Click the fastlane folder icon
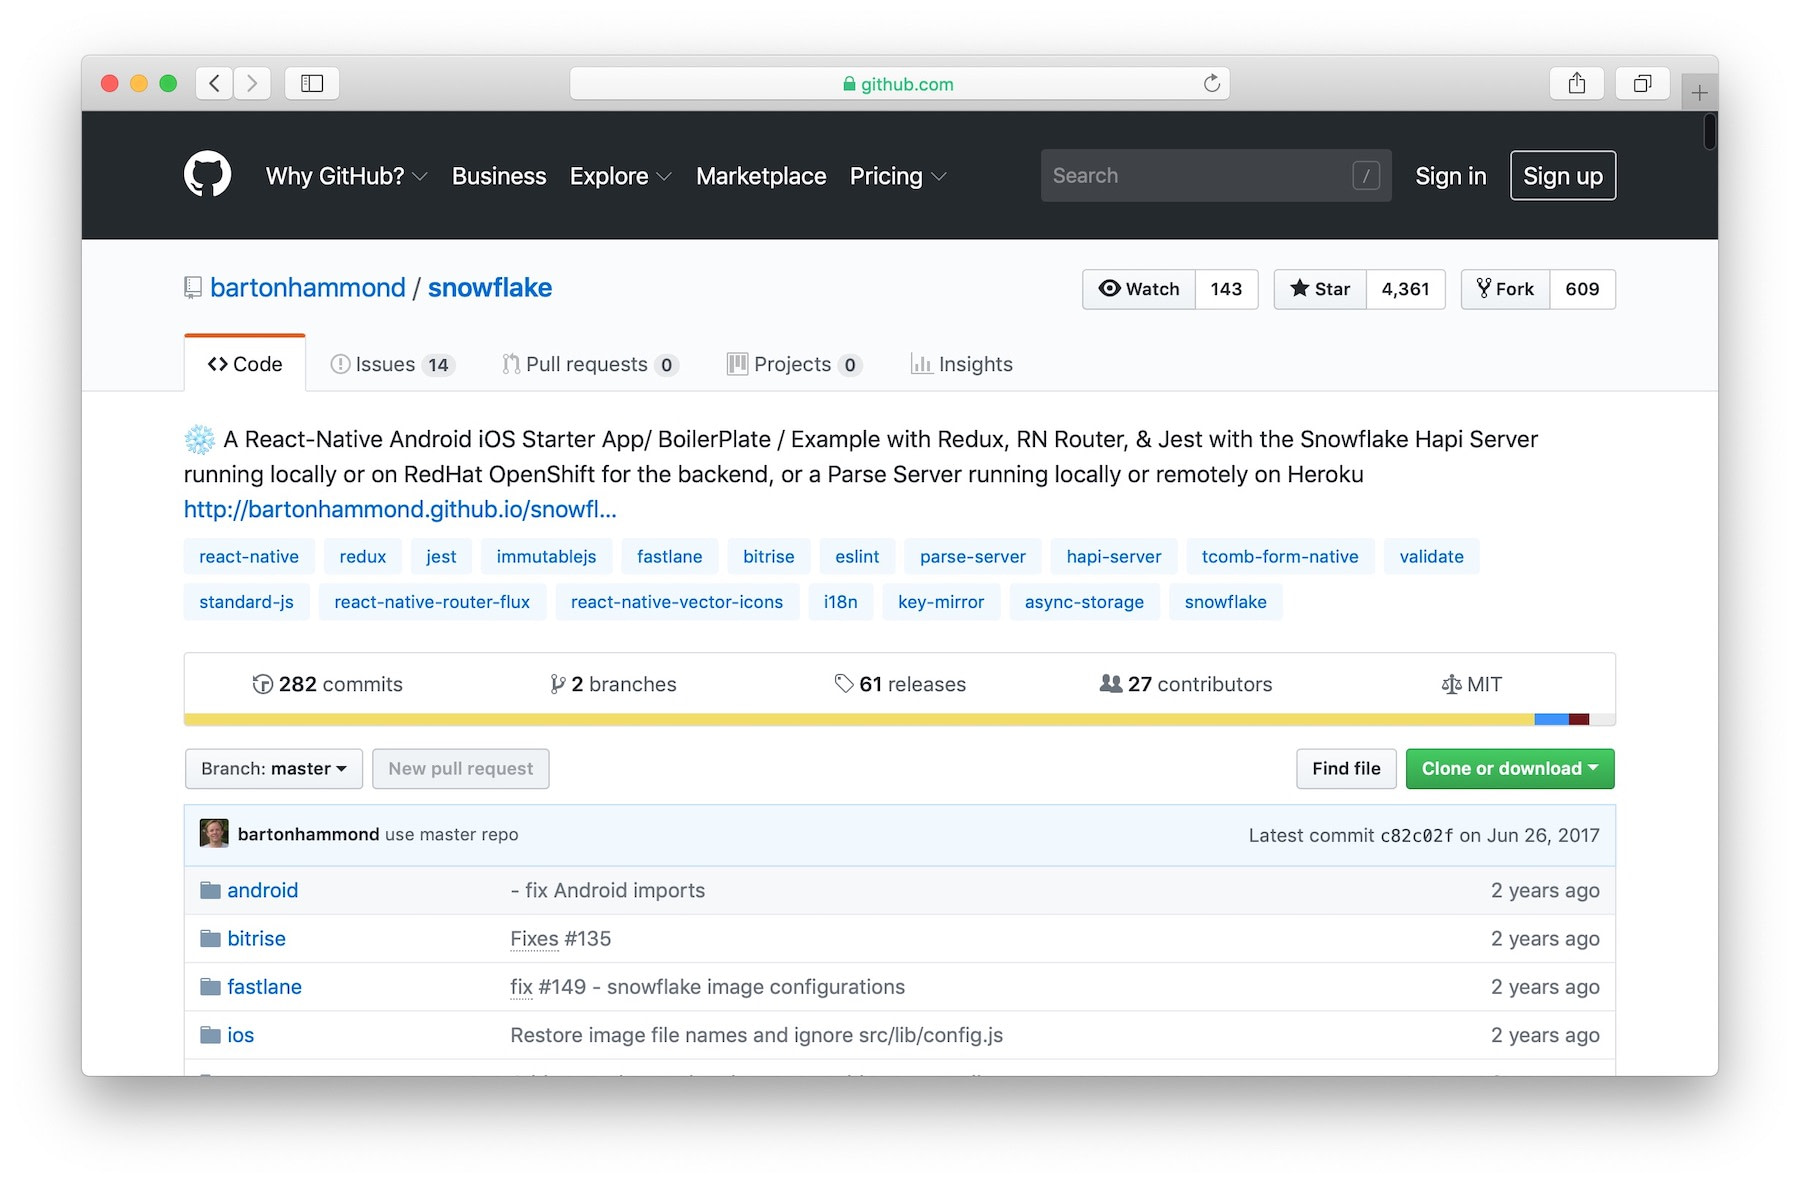The image size is (1800, 1184). [210, 986]
